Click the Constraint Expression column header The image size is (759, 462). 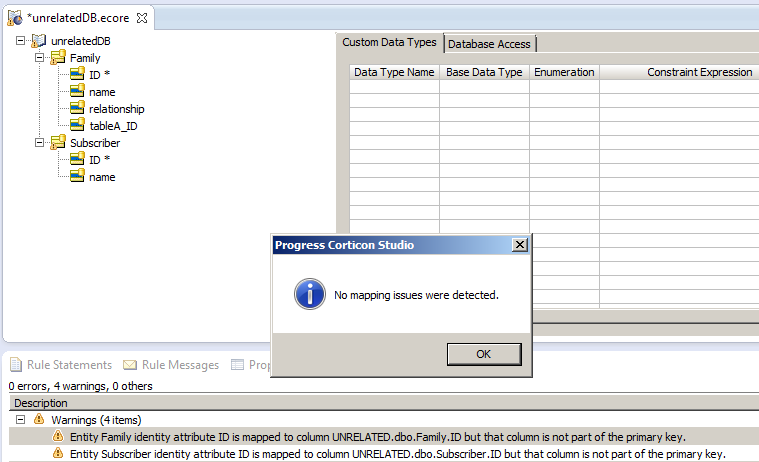[x=679, y=72]
